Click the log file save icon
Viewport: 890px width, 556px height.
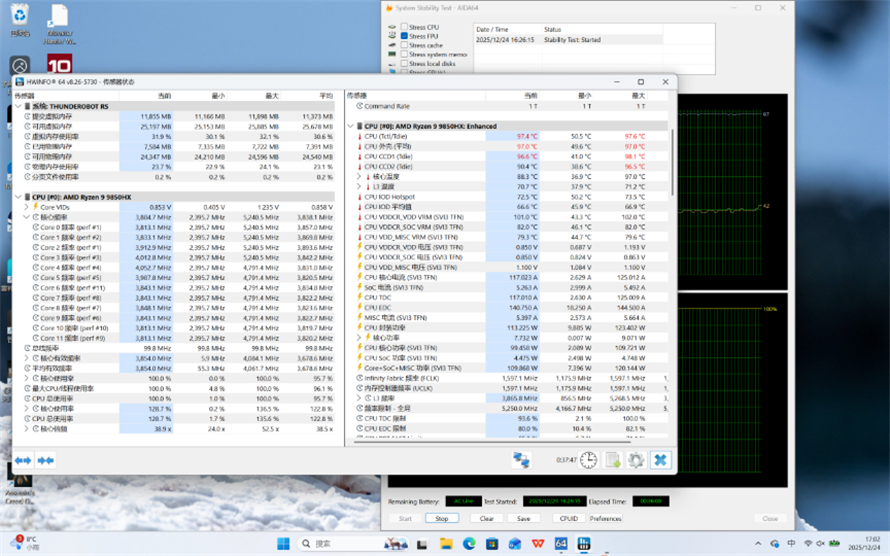(x=612, y=460)
